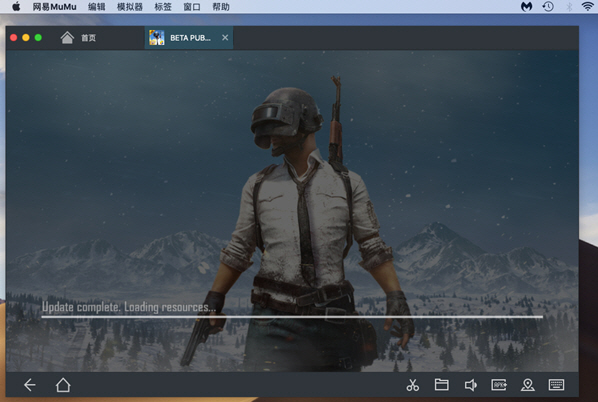Open the 窗口 menu
This screenshot has height=402, width=598.
coord(192,6)
